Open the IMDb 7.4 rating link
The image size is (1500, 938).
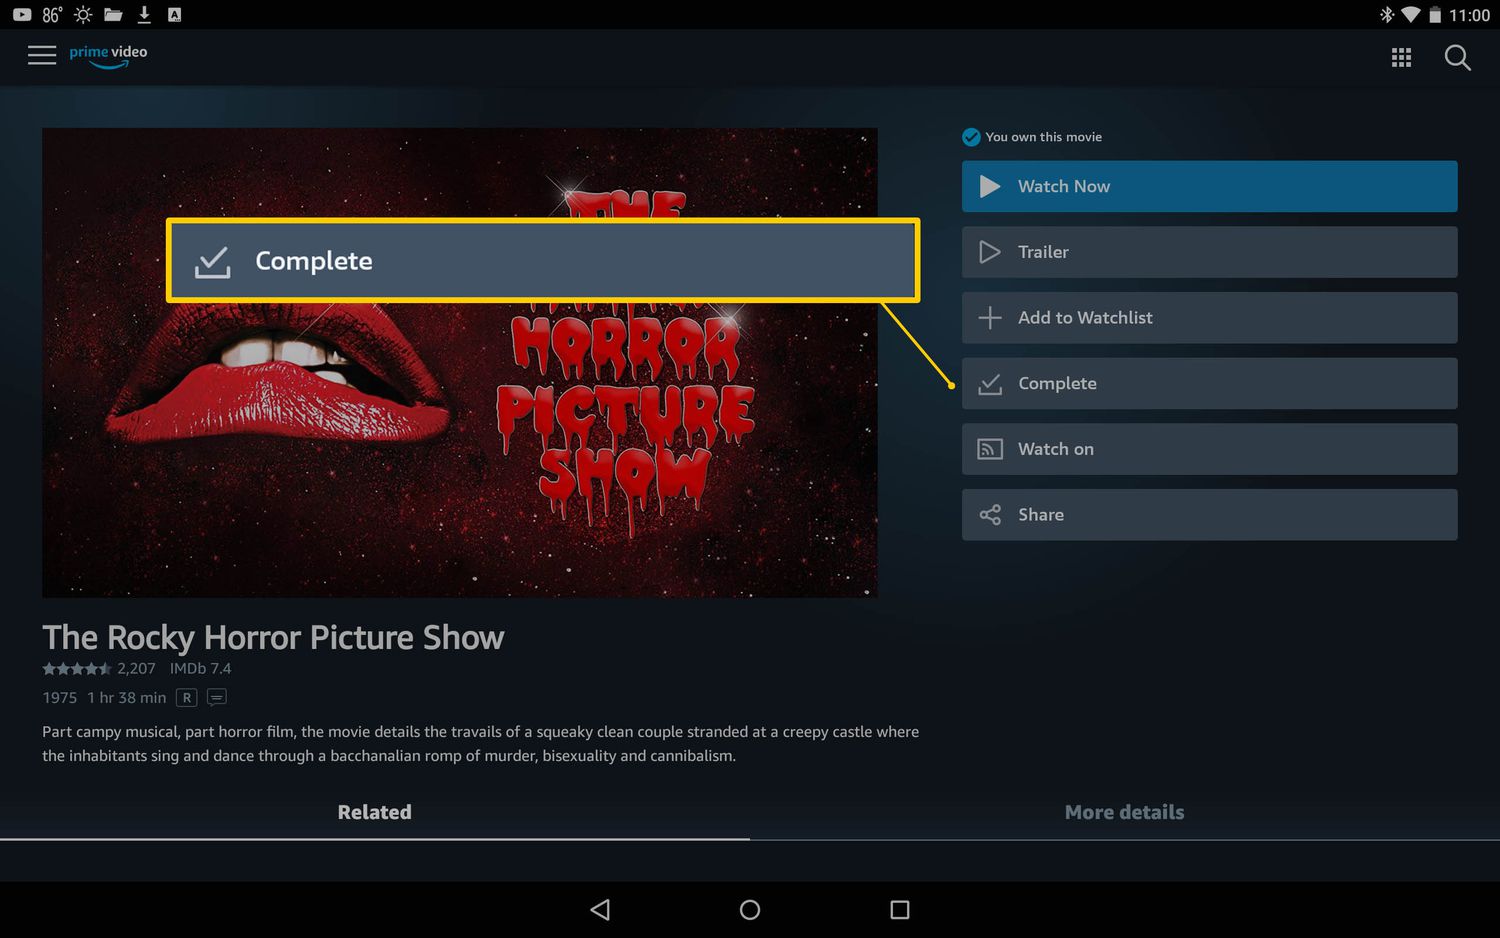tap(200, 668)
